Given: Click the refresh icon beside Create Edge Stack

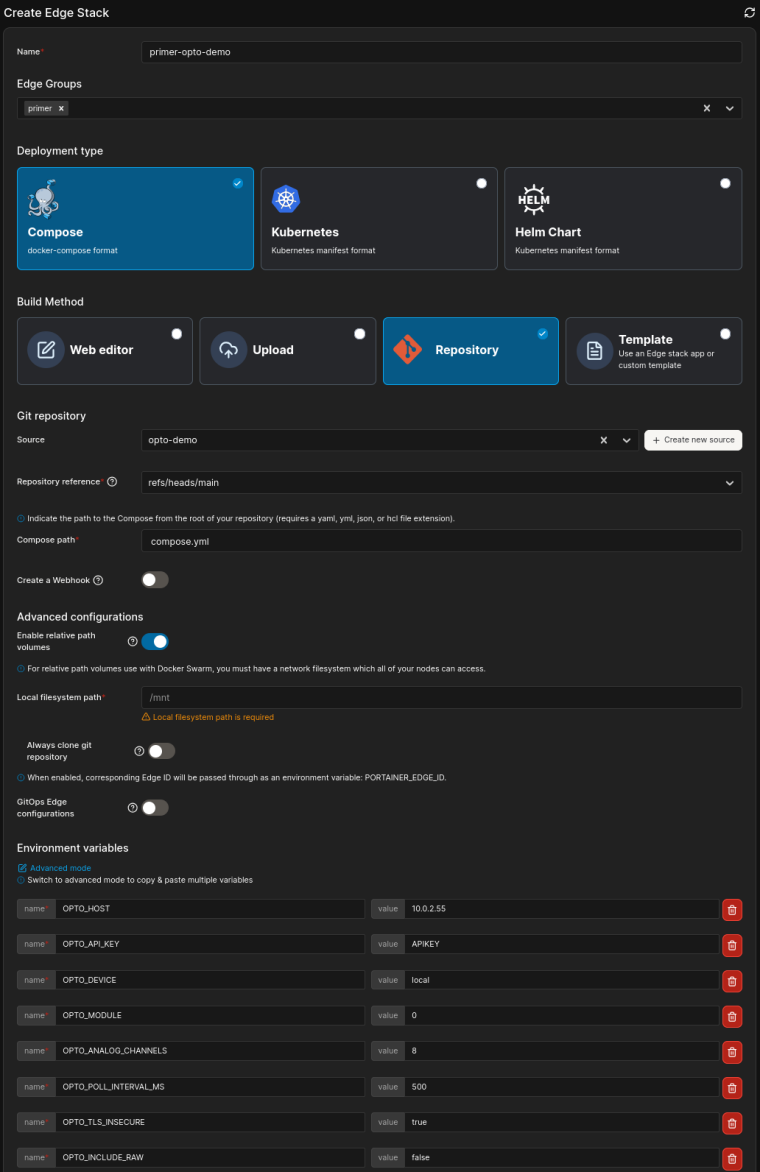Looking at the screenshot, I should [750, 13].
